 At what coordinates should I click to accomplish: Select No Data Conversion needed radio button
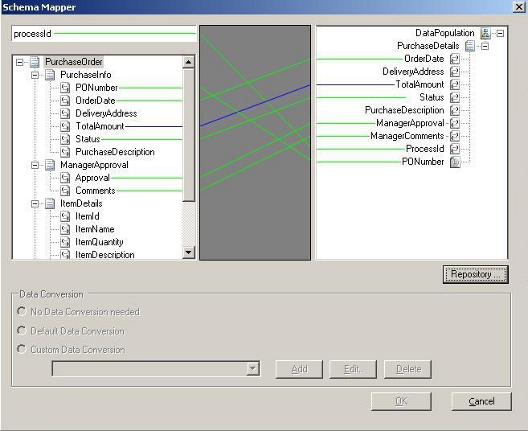coord(22,311)
